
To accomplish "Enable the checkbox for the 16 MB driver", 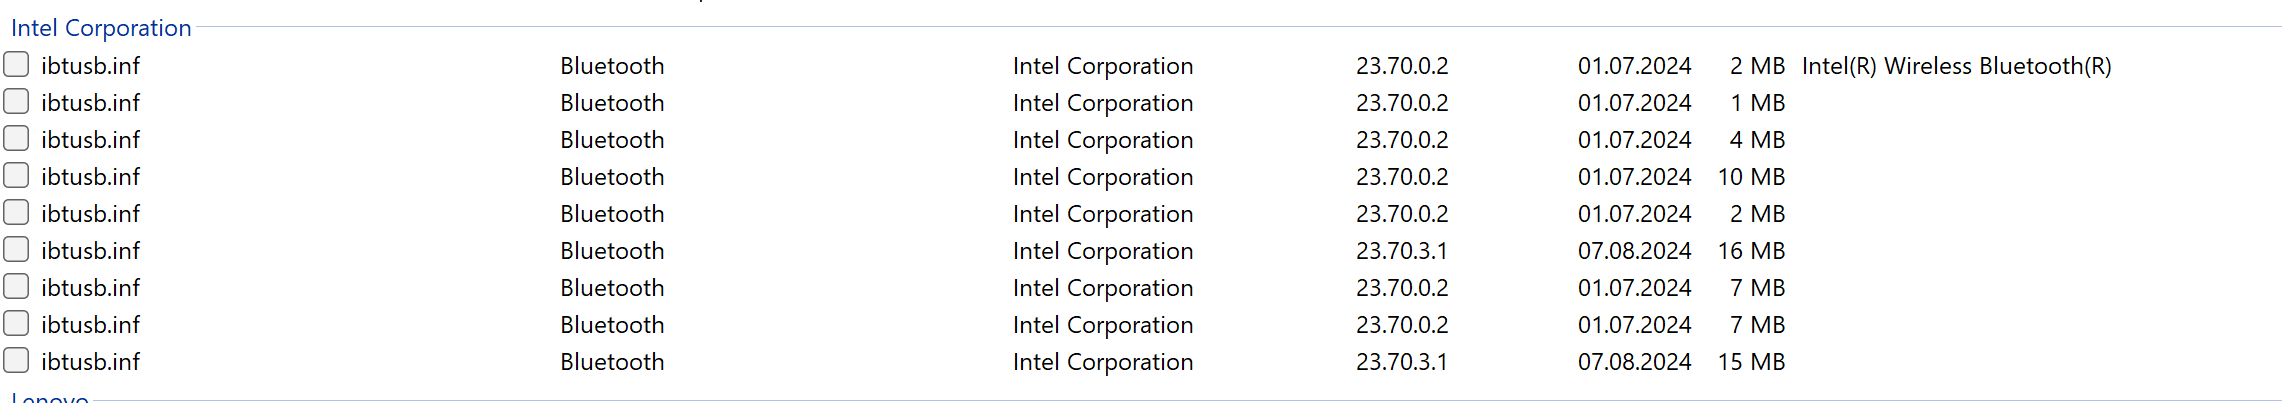I will (16, 250).
